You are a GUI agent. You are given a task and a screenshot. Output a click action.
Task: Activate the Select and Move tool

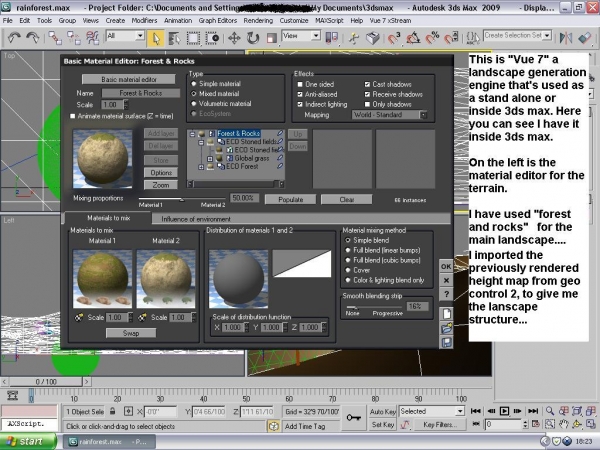234,38
